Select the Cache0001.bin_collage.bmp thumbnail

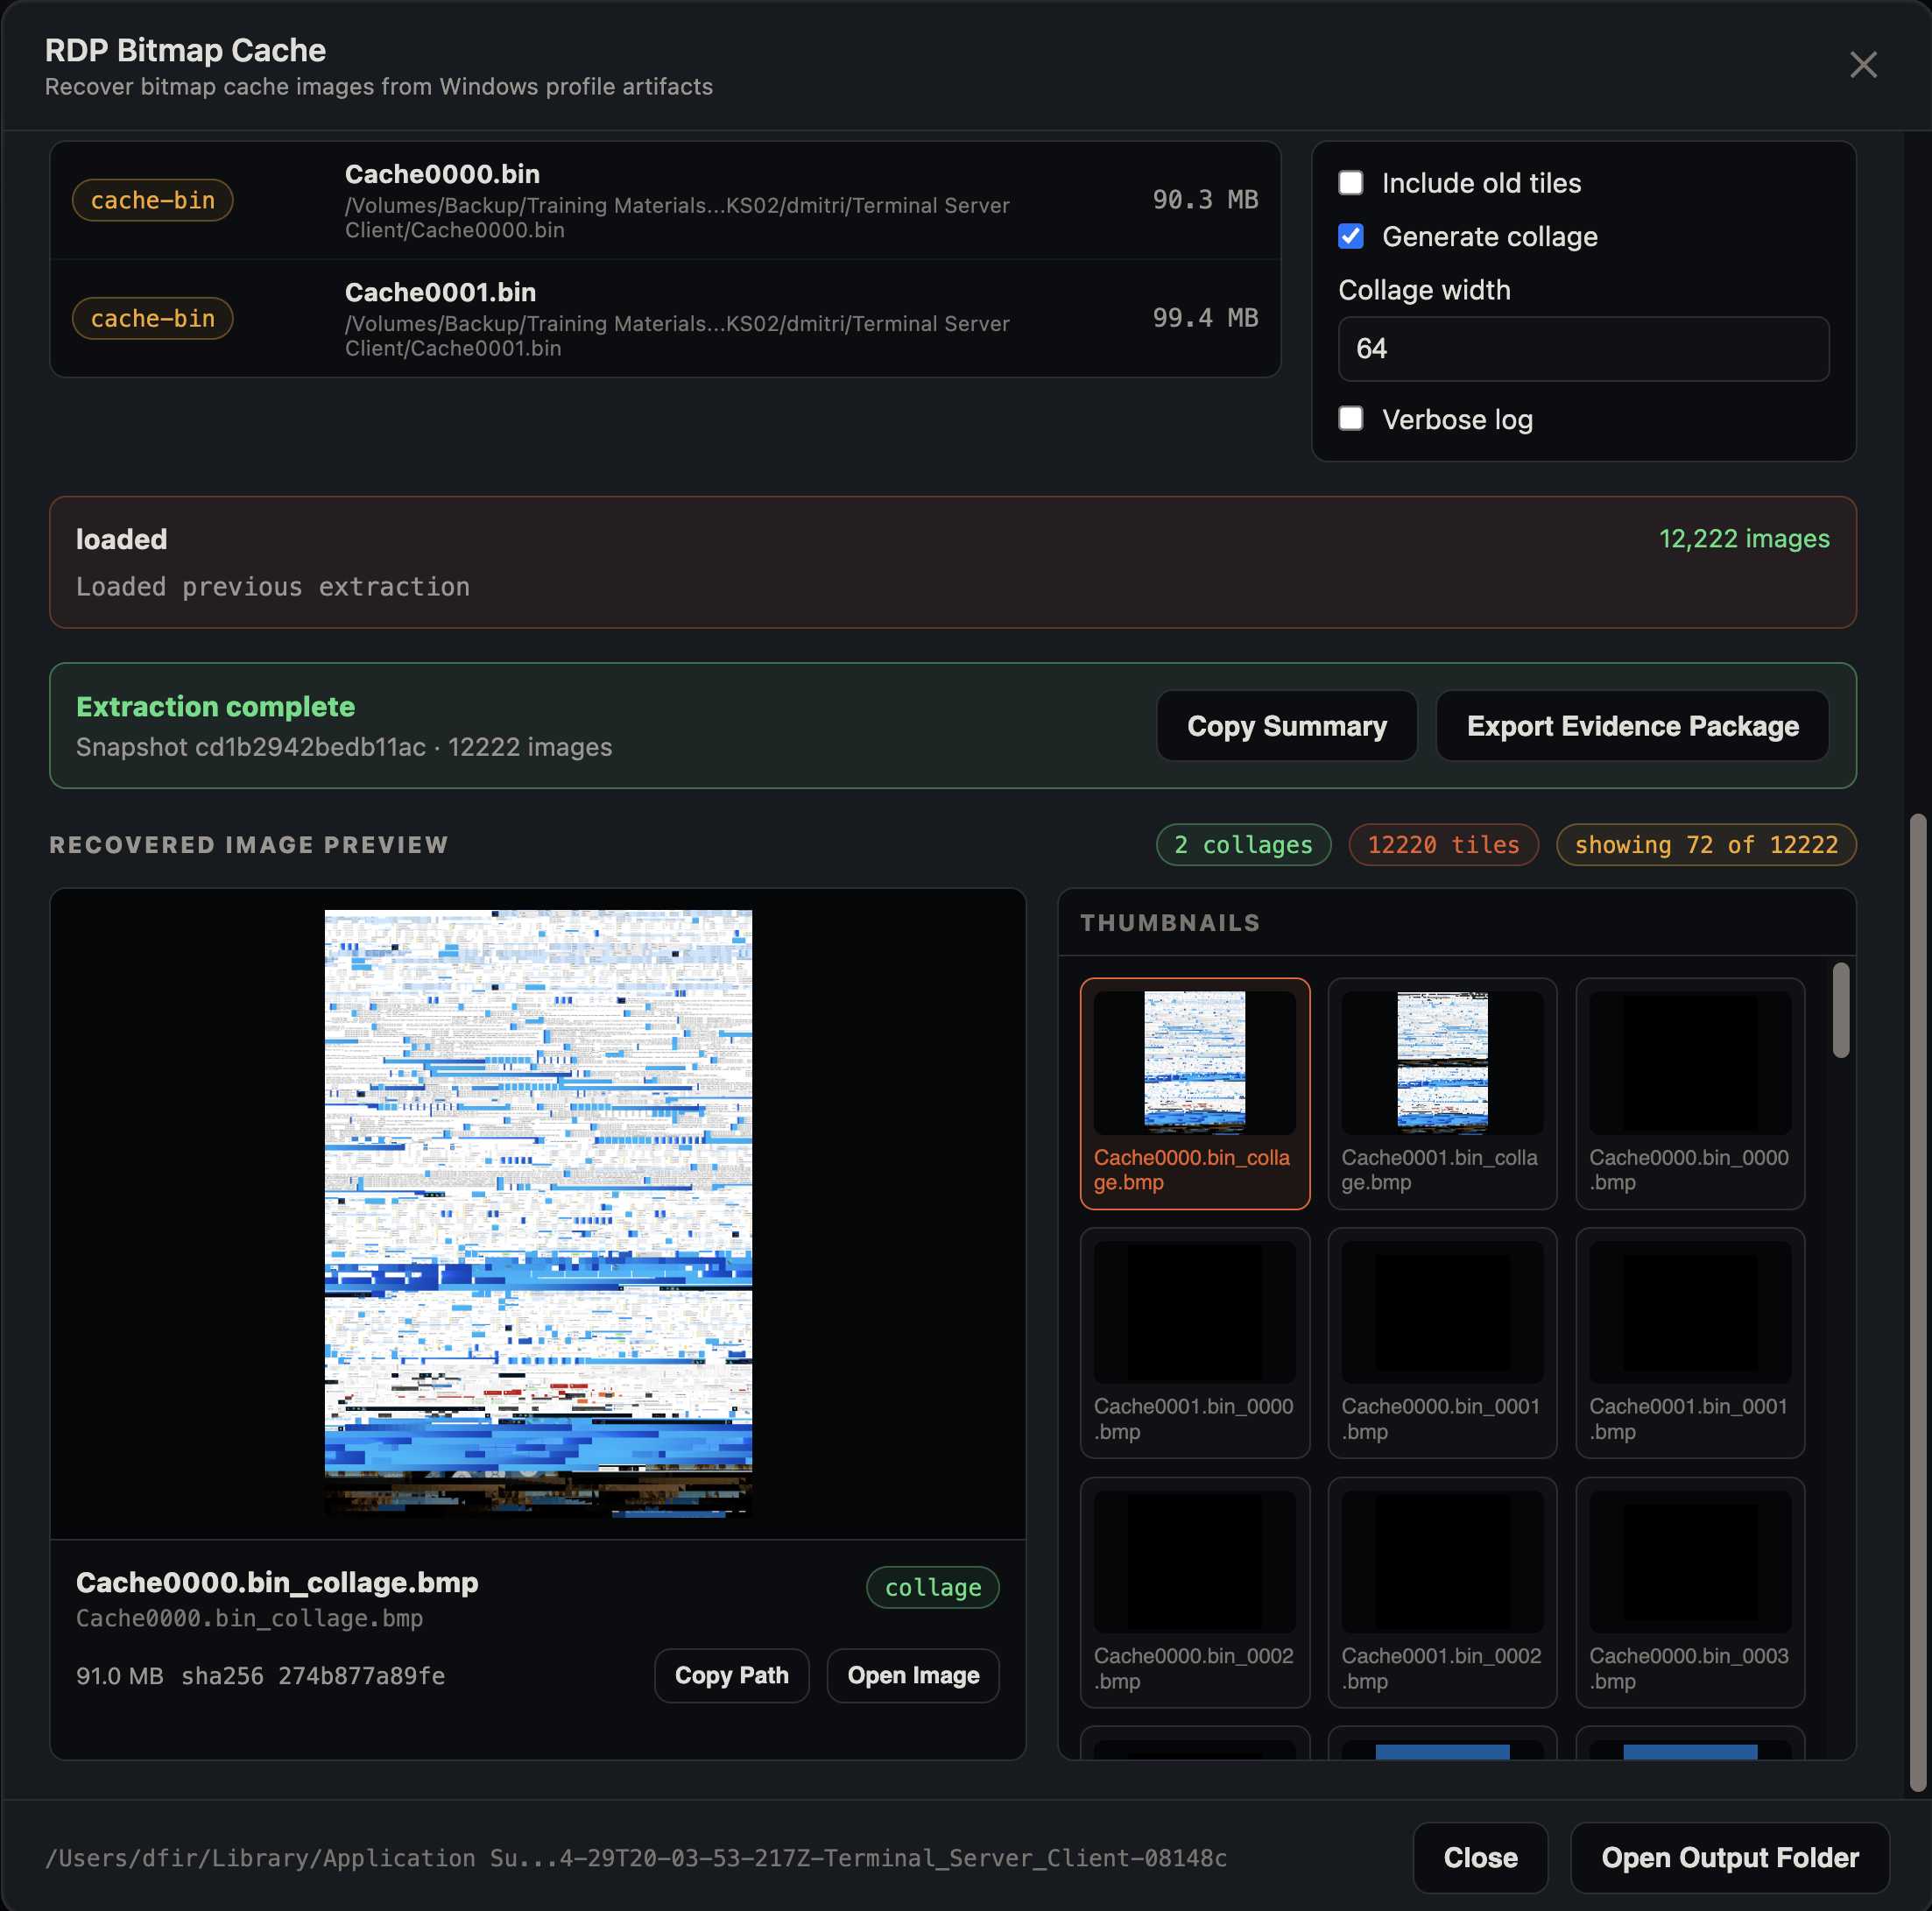pyautogui.click(x=1442, y=1094)
